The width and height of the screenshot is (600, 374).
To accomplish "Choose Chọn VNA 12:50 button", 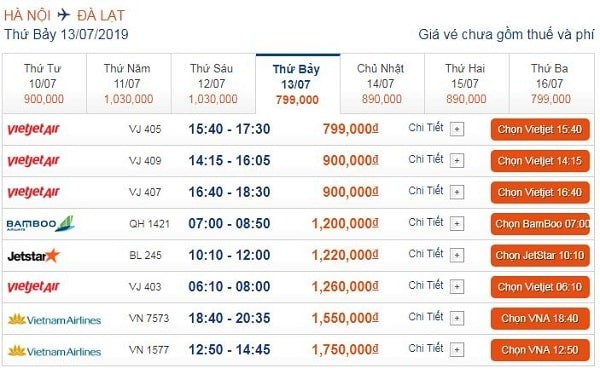I will coord(540,350).
